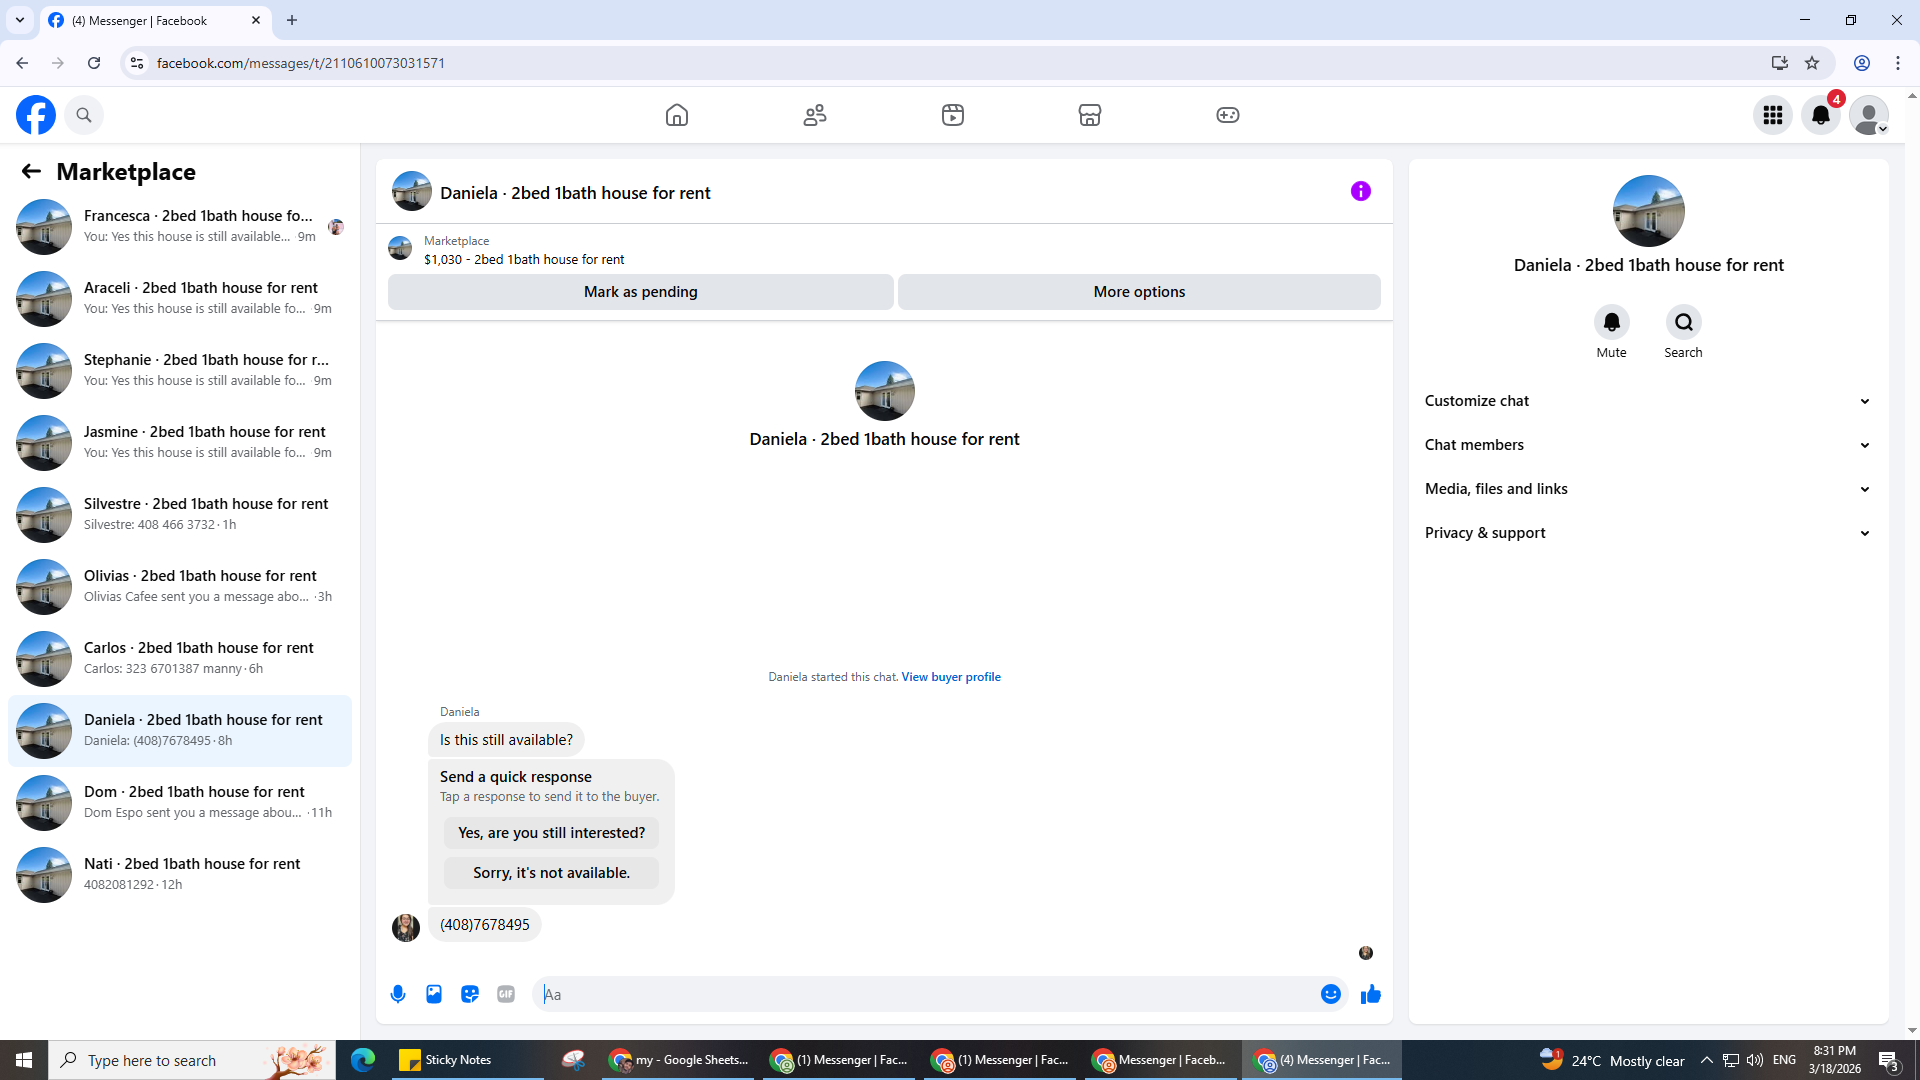Viewport: 1920px width, 1080px height.
Task: Expand Media, files and links section
Action: click(x=1647, y=489)
